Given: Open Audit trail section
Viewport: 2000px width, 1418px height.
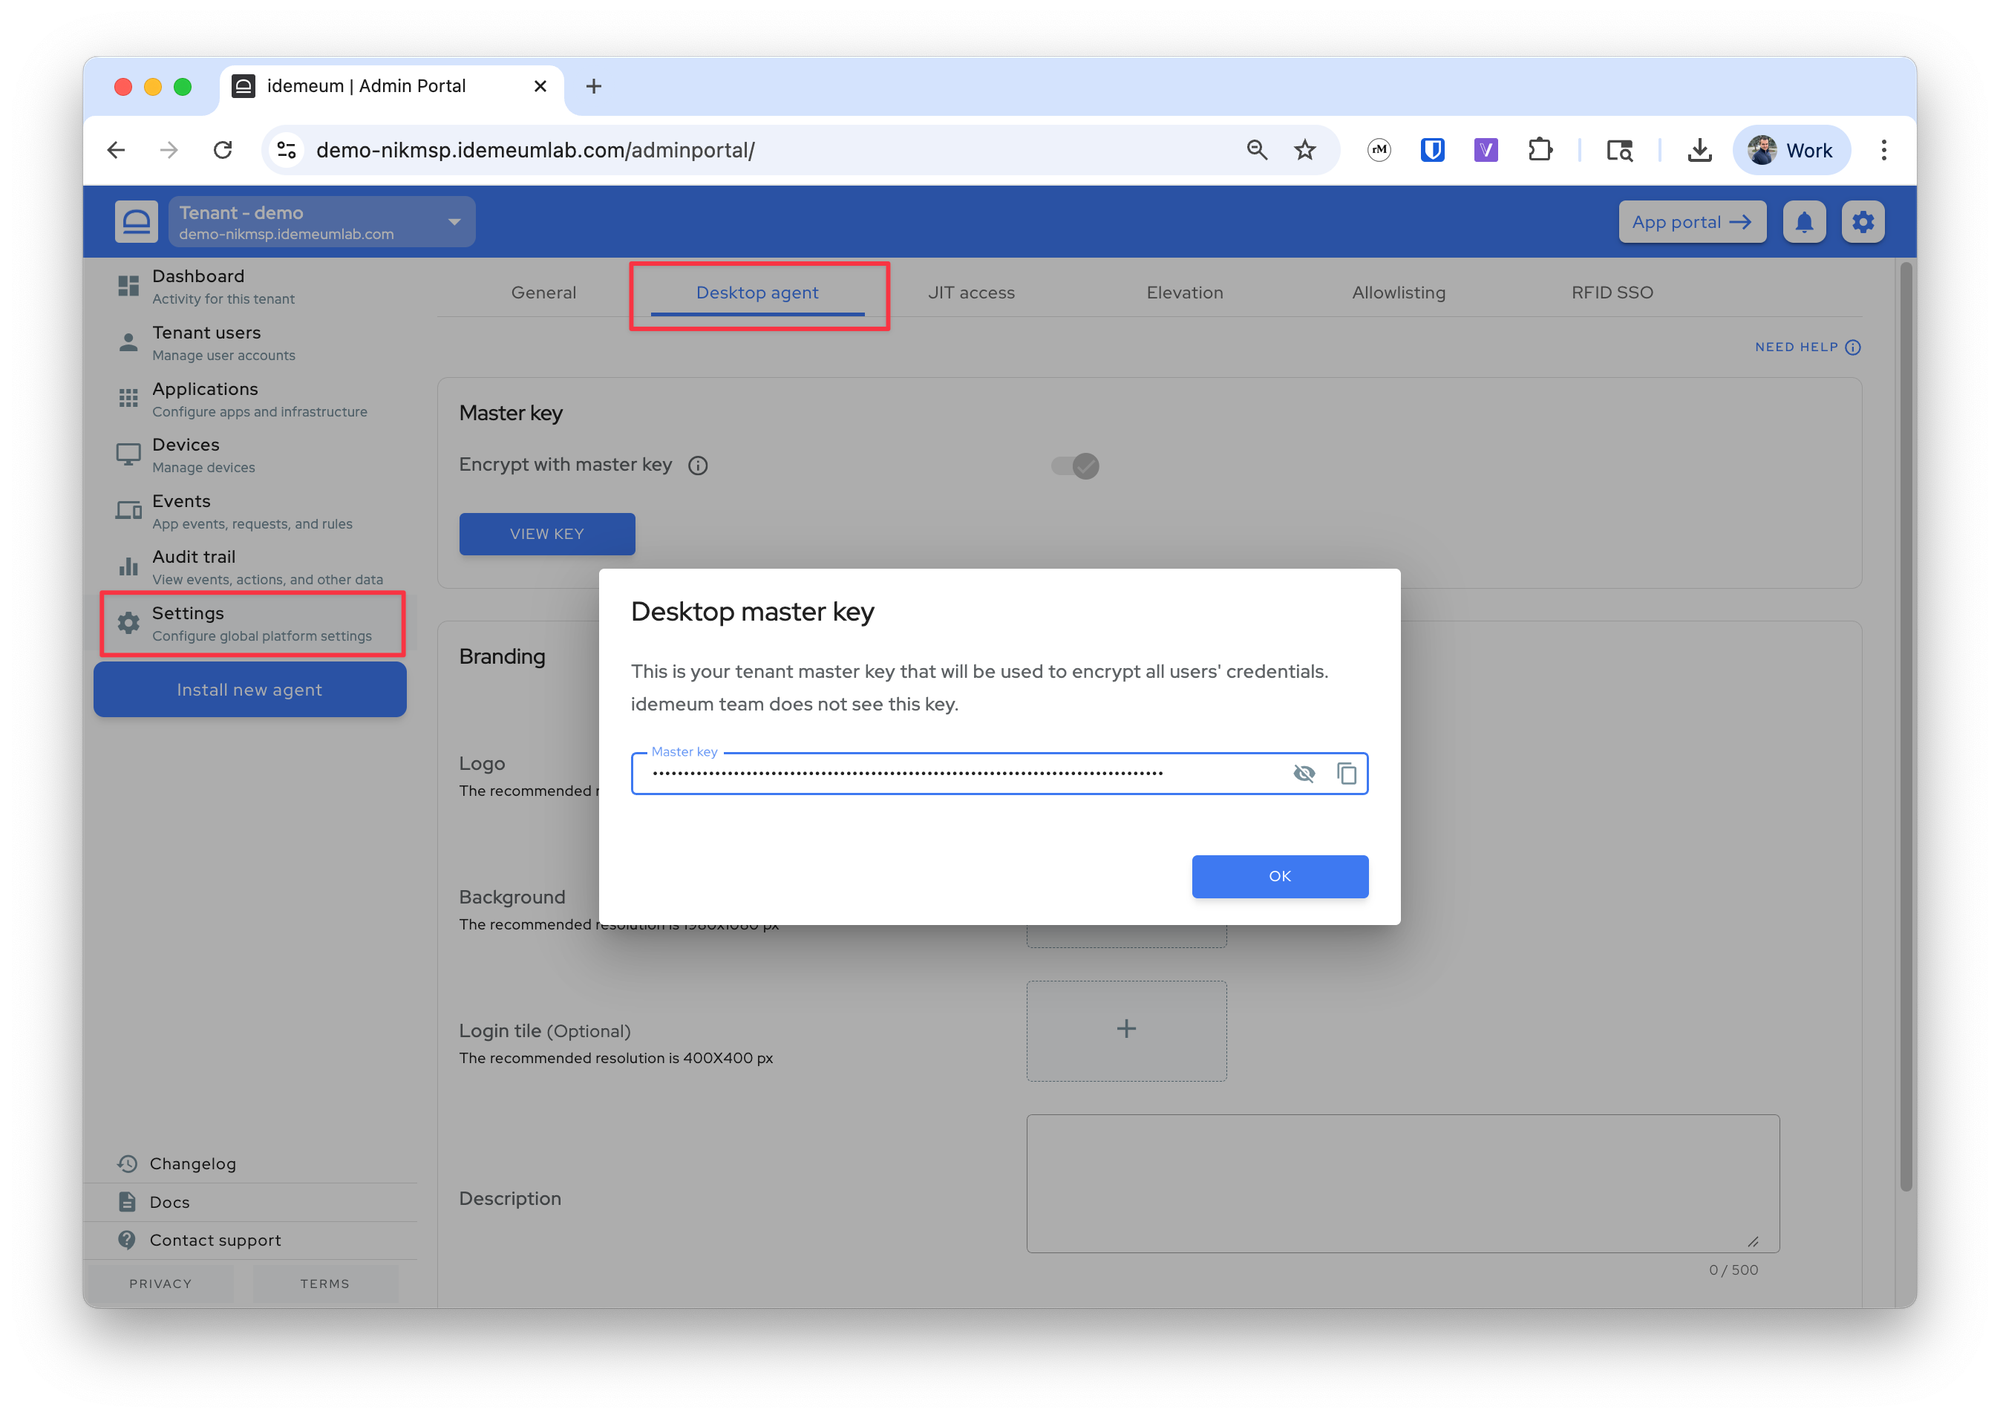Looking at the screenshot, I should [x=250, y=567].
